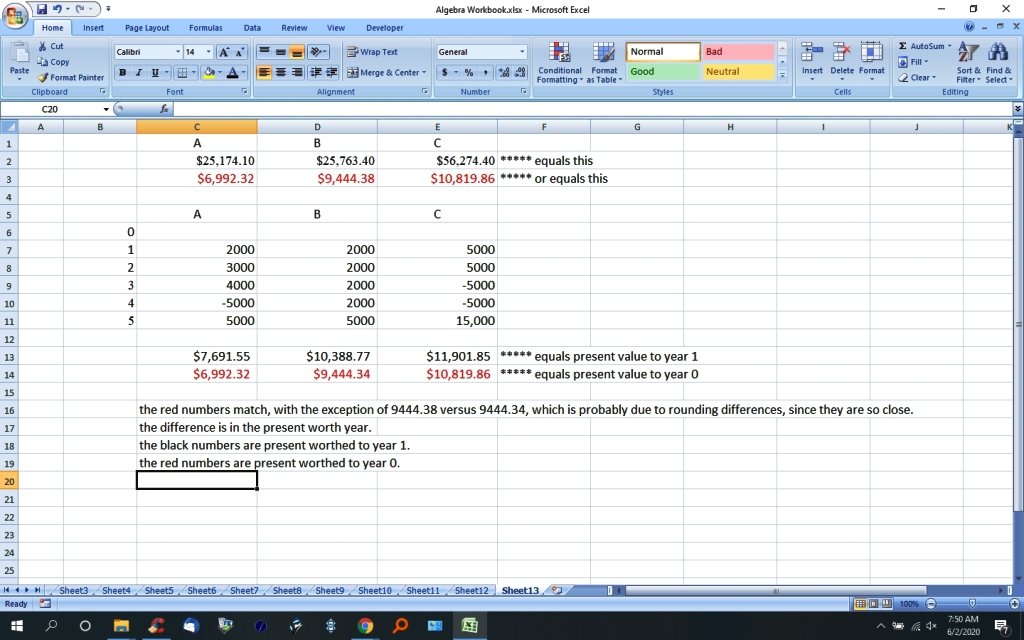Open Format as Table gallery
The width and height of the screenshot is (1024, 640).
point(604,63)
